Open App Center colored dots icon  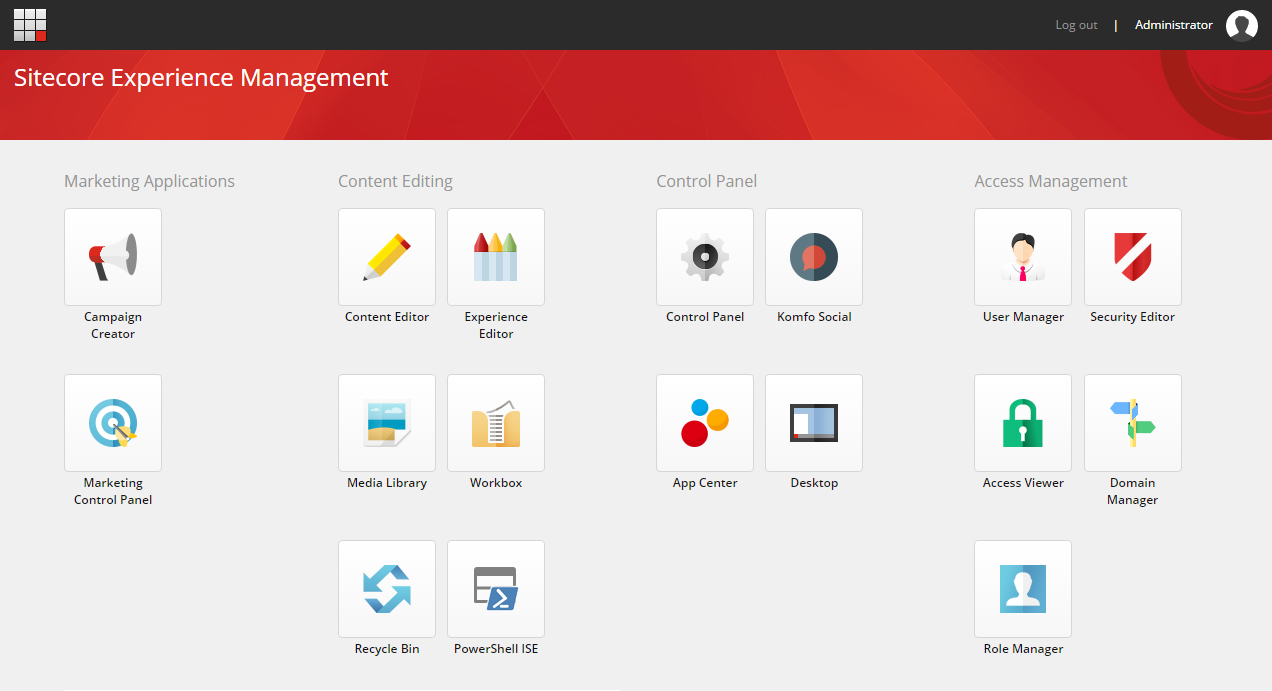(705, 423)
